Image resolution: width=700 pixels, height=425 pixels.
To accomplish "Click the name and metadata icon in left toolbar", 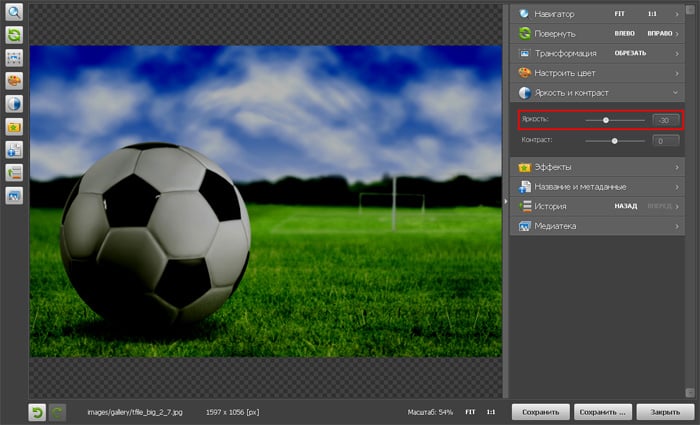I will click(15, 150).
